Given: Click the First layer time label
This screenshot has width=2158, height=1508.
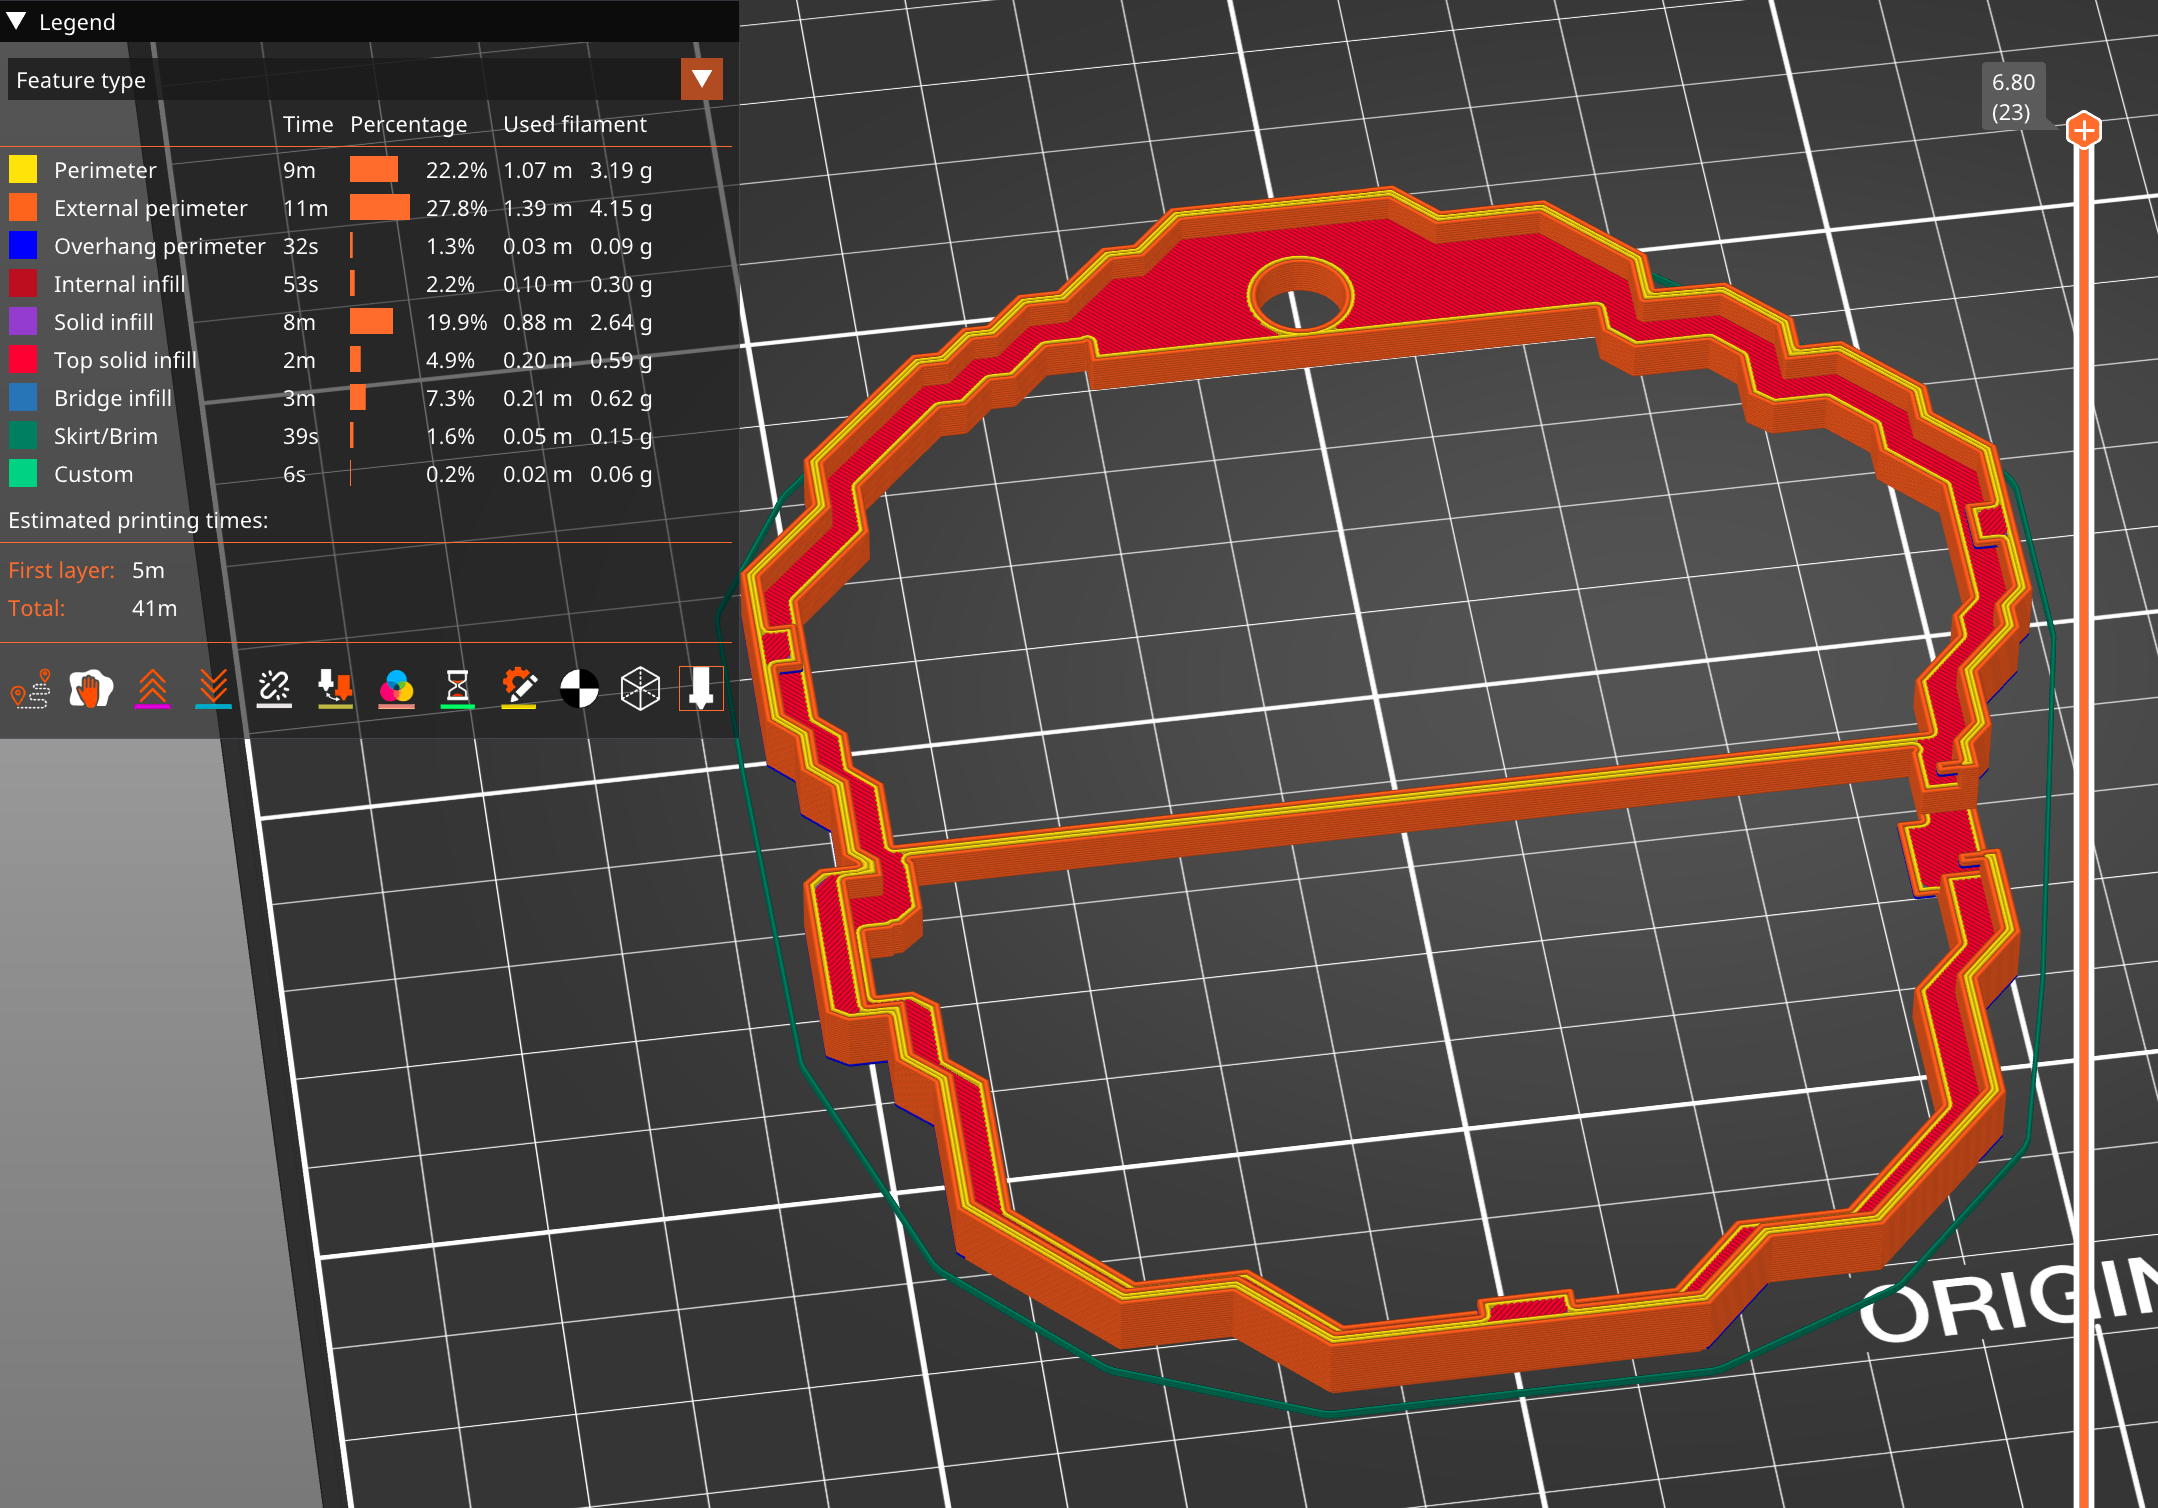Looking at the screenshot, I should 61,570.
